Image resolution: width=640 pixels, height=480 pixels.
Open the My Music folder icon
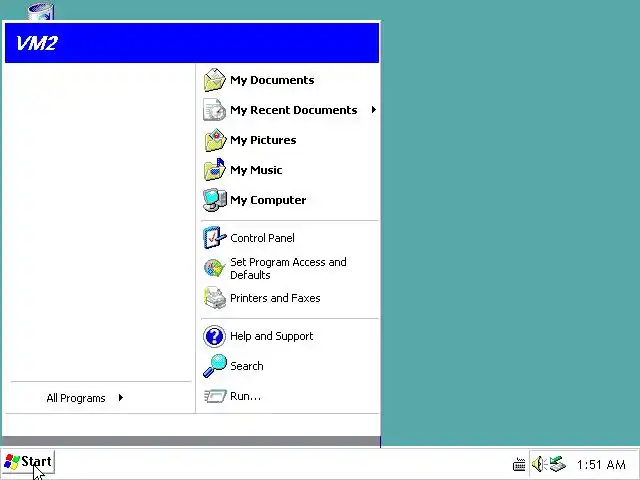click(214, 170)
